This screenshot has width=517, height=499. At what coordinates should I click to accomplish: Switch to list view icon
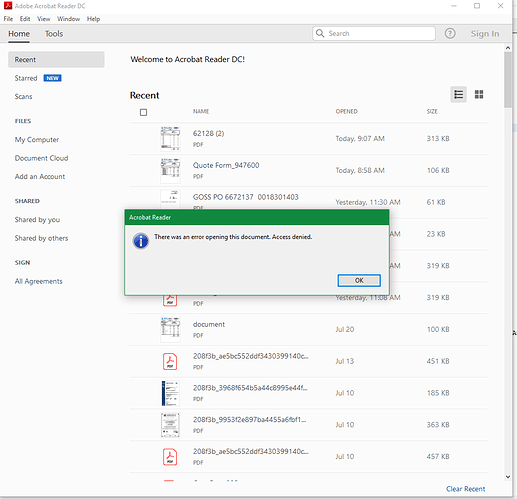pyautogui.click(x=458, y=95)
